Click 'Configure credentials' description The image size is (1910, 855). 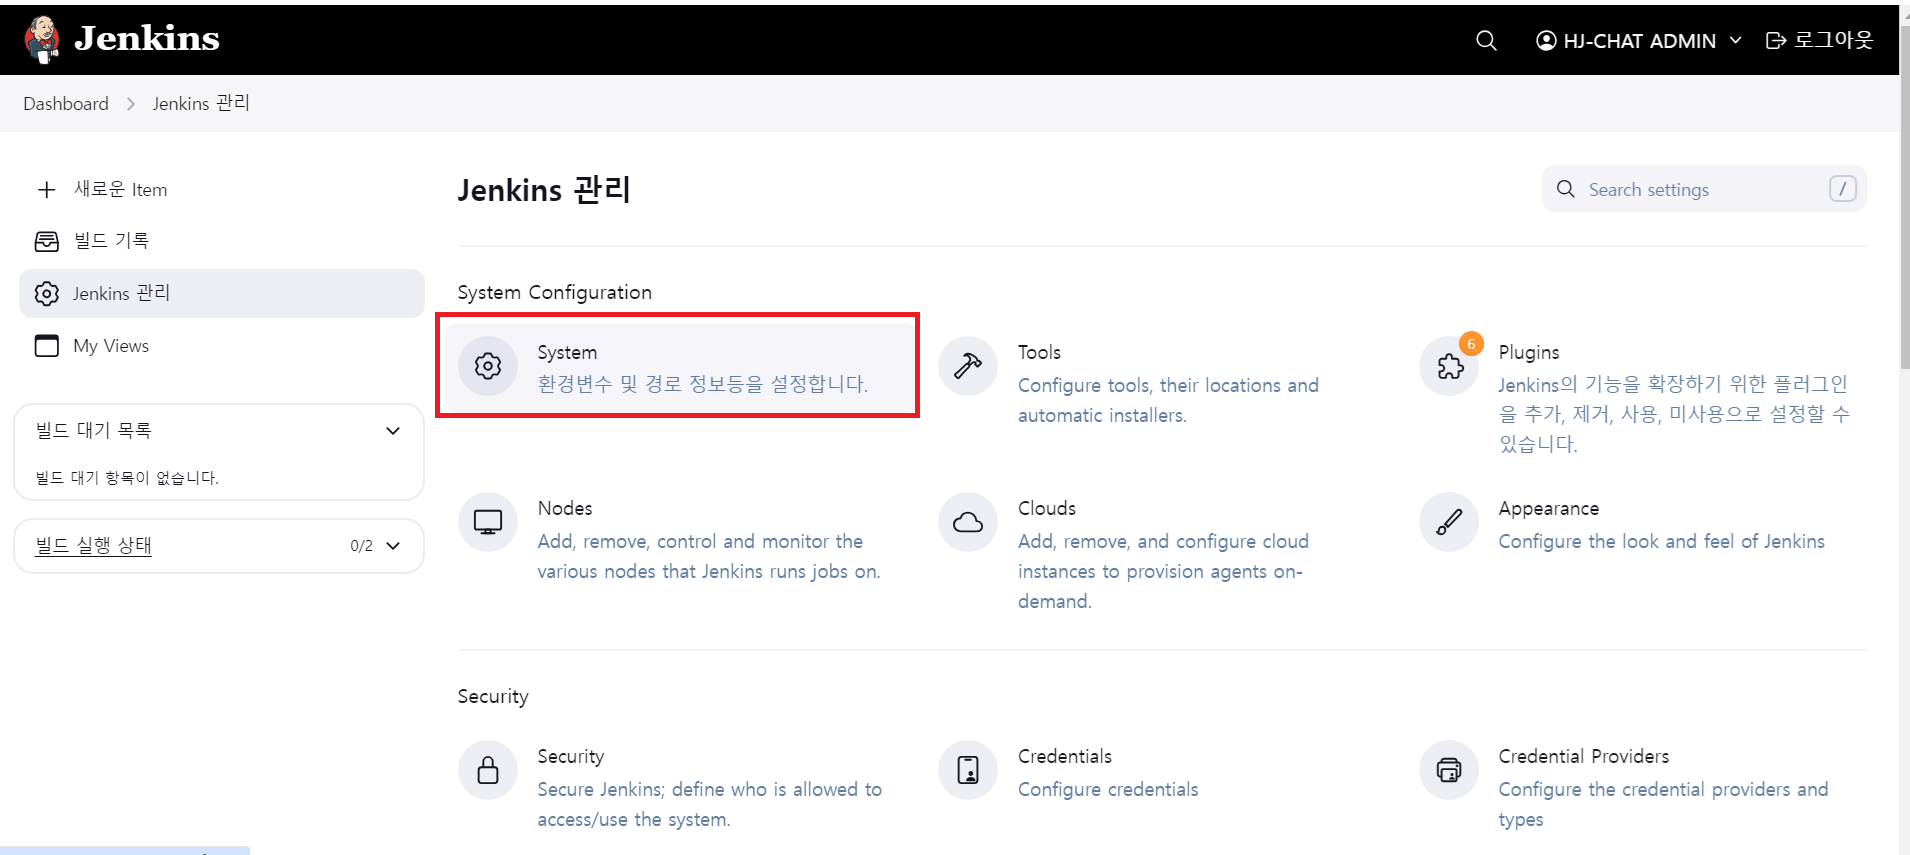[x=1108, y=789]
